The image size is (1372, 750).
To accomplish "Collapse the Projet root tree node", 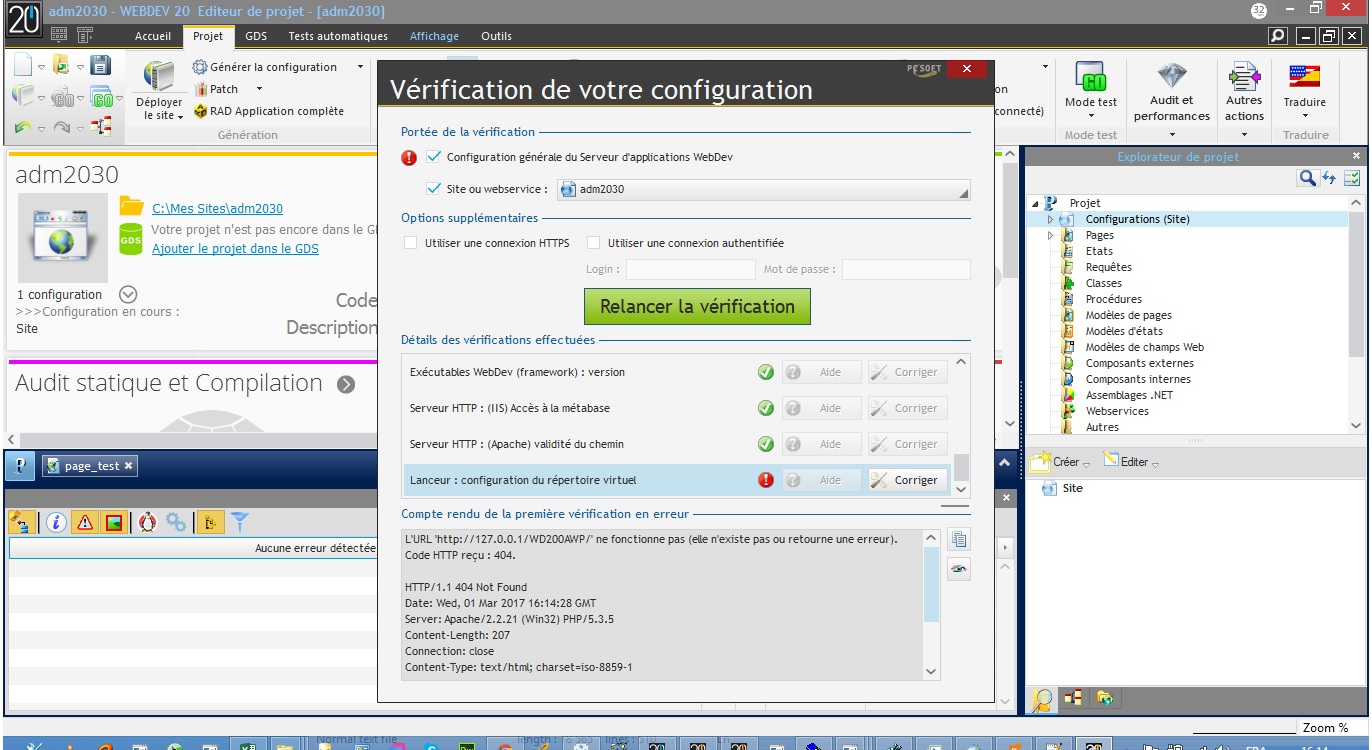I will tap(1034, 203).
